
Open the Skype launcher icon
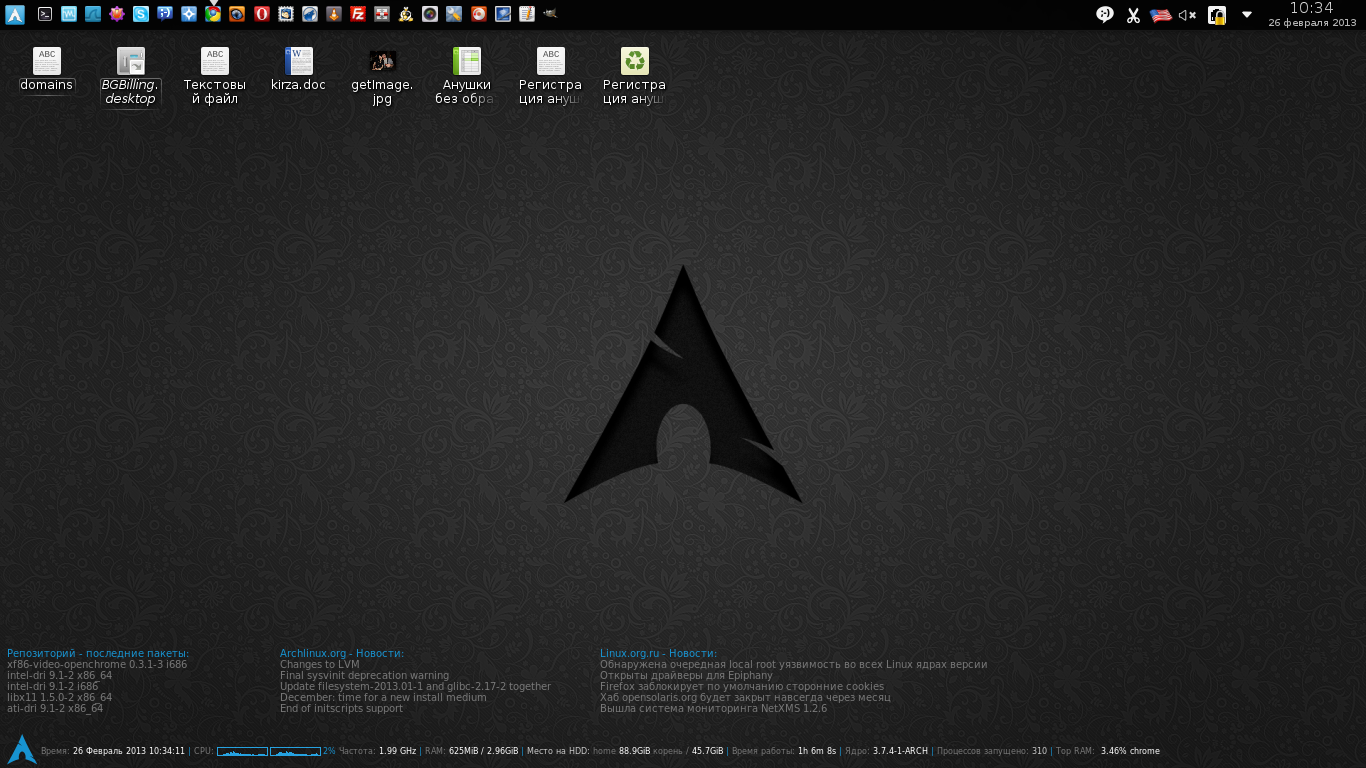(x=141, y=14)
